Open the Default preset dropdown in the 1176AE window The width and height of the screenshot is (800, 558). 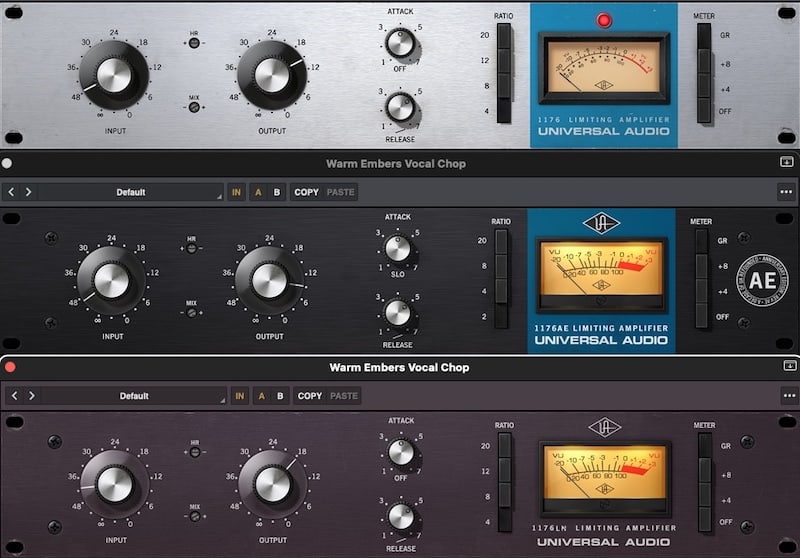pos(131,192)
